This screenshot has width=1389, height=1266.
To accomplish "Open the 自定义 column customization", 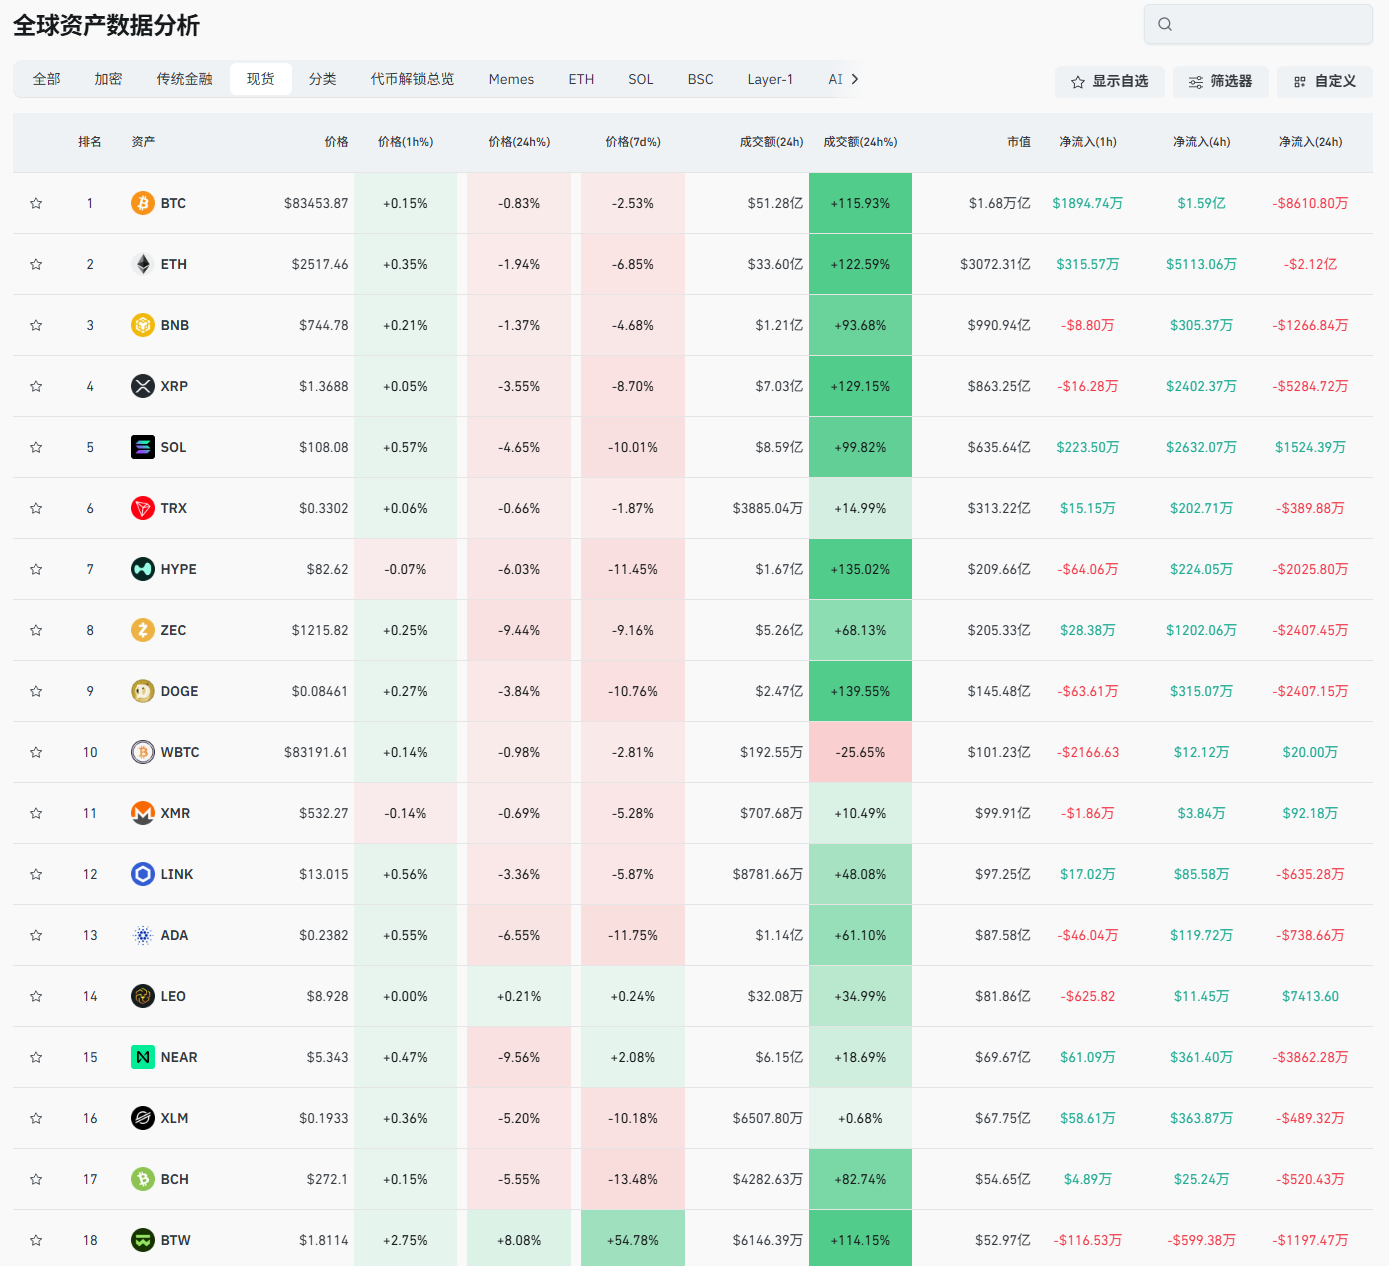I will point(1324,81).
